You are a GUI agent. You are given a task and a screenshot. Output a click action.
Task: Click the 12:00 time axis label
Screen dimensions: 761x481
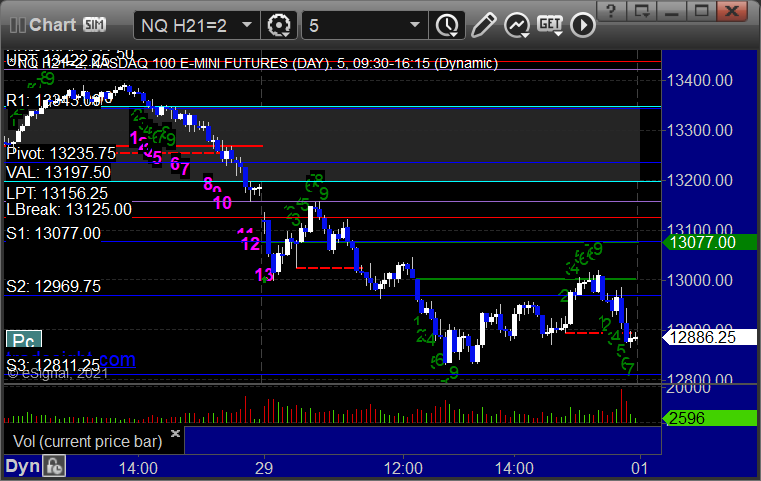point(403,468)
